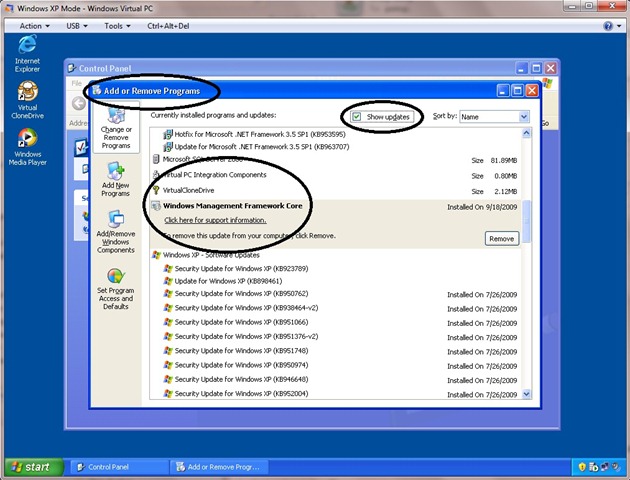
Task: Toggle the Show updates checkbox
Action: (x=356, y=117)
